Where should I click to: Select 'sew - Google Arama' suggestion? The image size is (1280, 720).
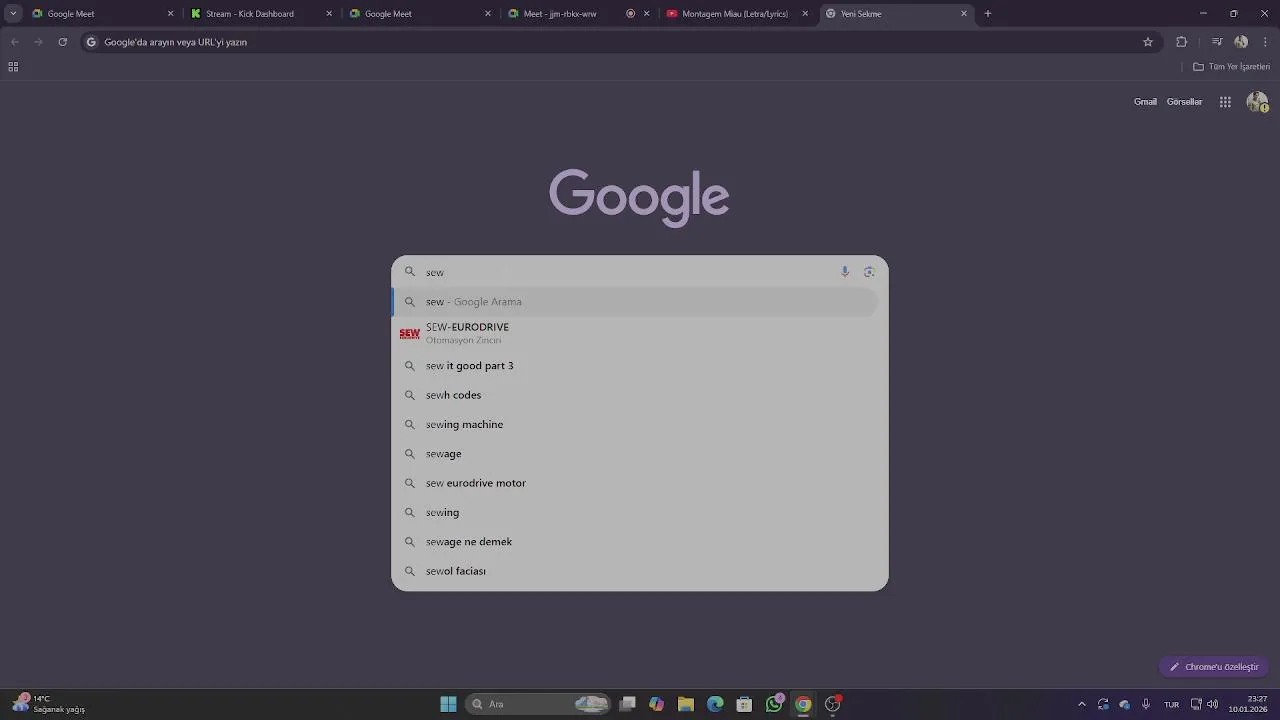pos(636,302)
